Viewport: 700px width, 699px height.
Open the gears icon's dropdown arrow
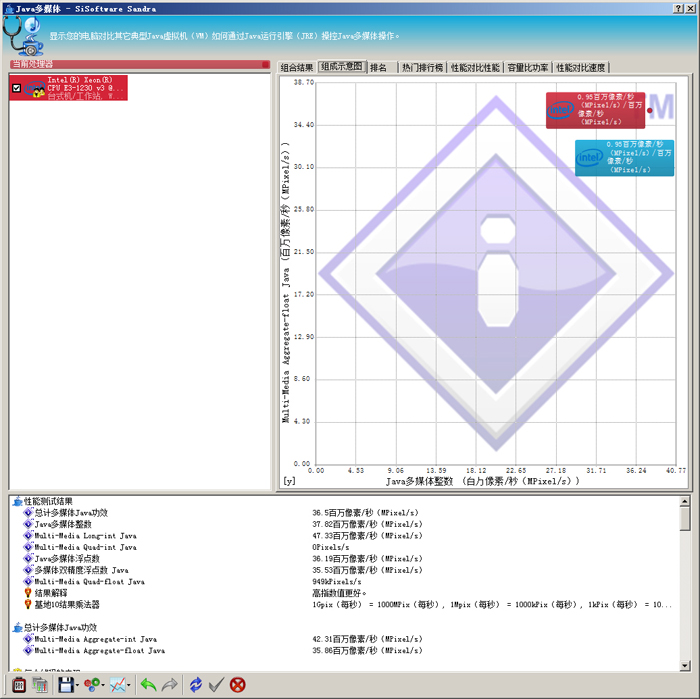103,685
